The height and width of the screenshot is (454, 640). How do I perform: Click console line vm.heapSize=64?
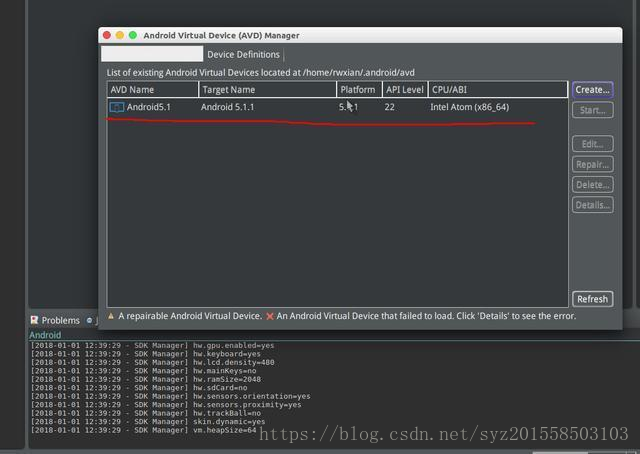[x=144, y=430]
